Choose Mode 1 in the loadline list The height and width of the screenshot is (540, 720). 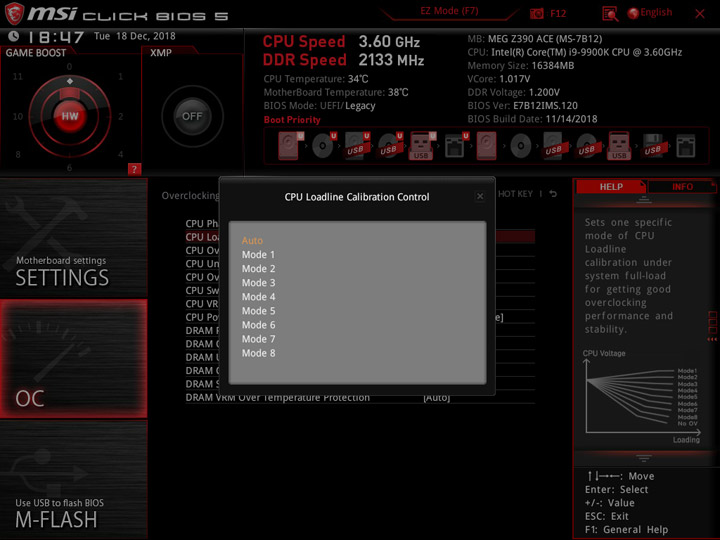tap(258, 255)
